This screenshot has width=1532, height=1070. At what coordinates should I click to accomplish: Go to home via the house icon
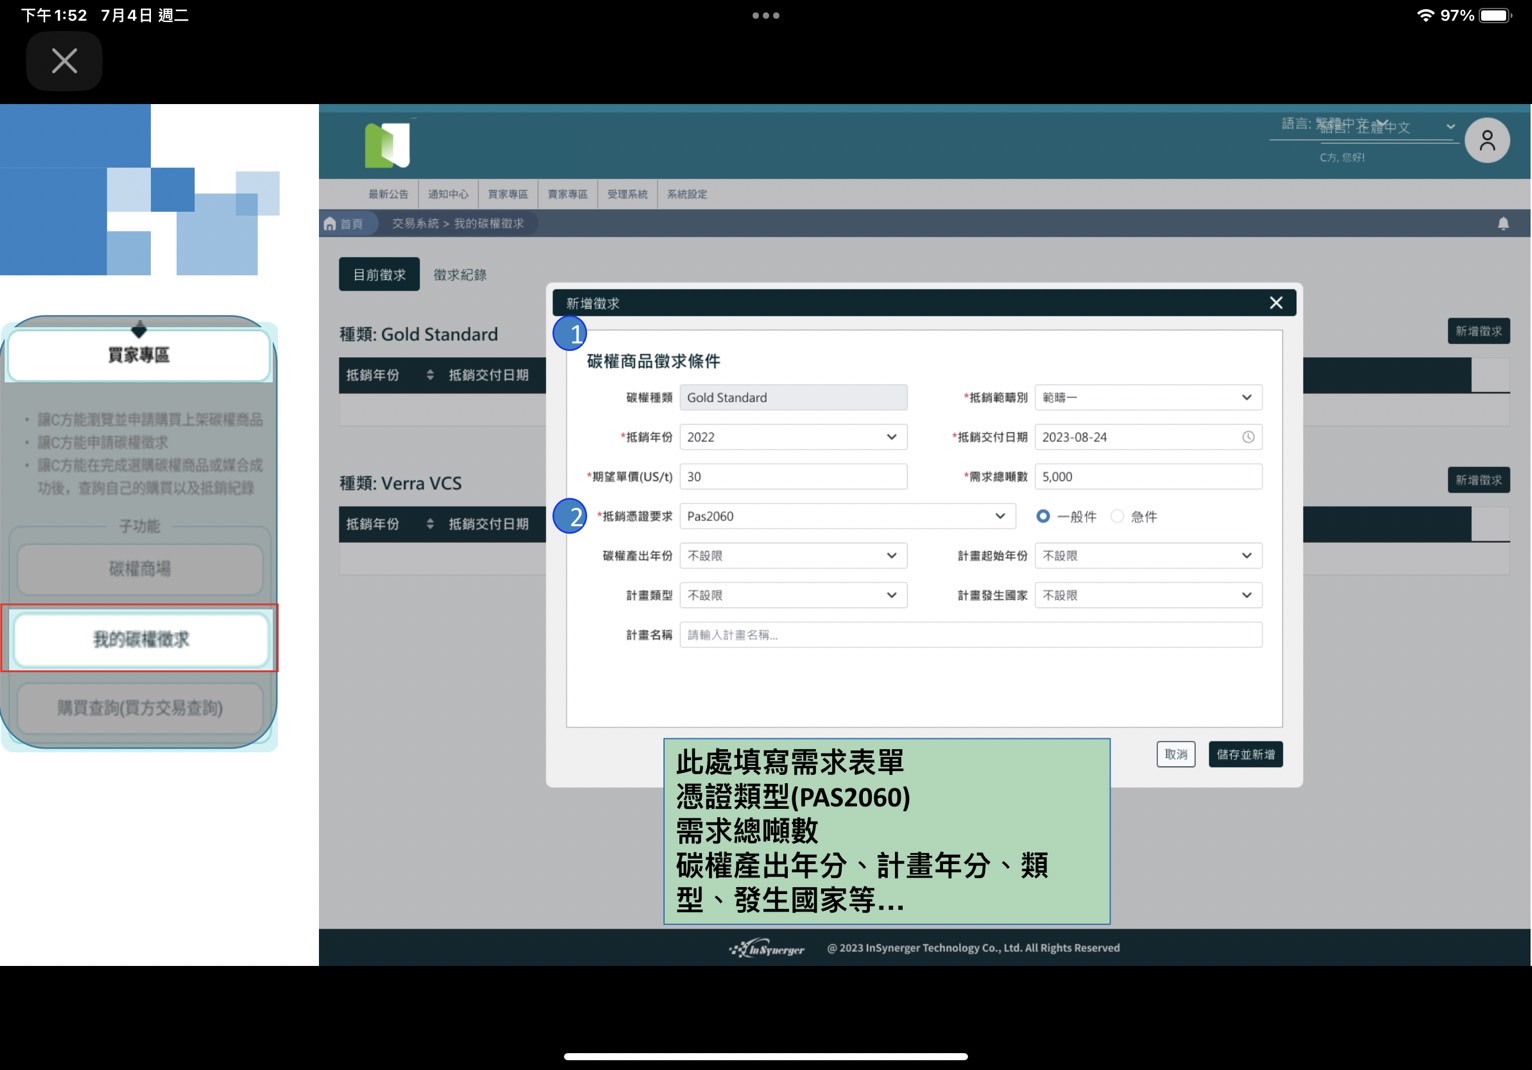(x=329, y=224)
